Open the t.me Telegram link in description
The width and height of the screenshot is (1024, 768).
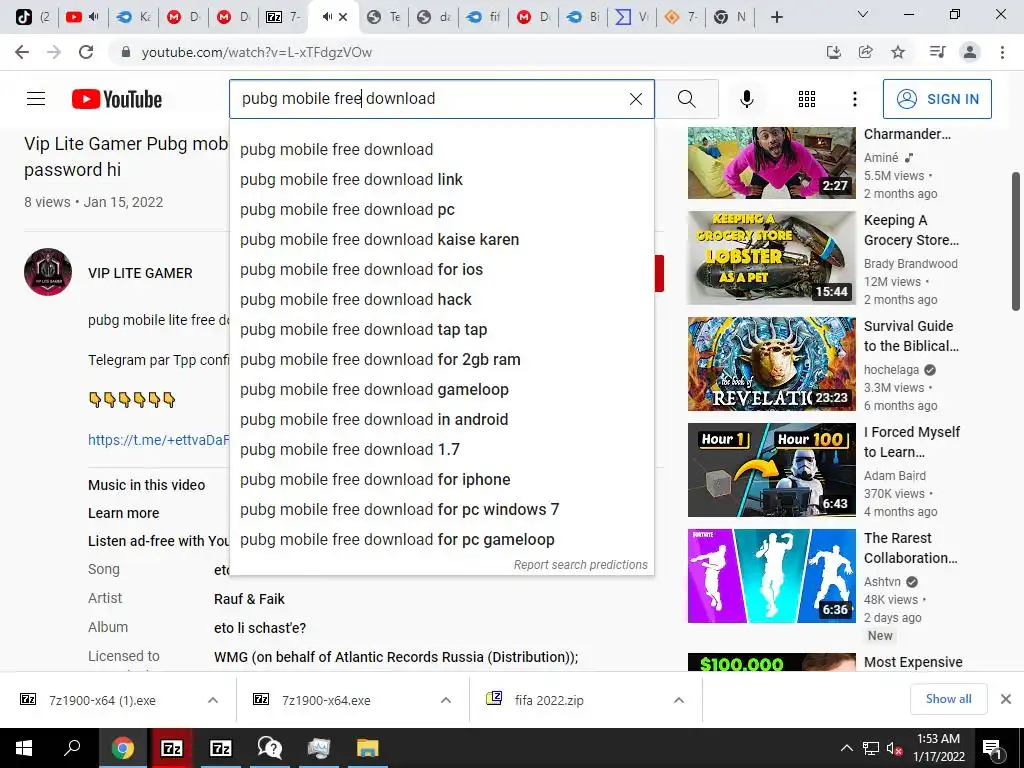(x=159, y=440)
